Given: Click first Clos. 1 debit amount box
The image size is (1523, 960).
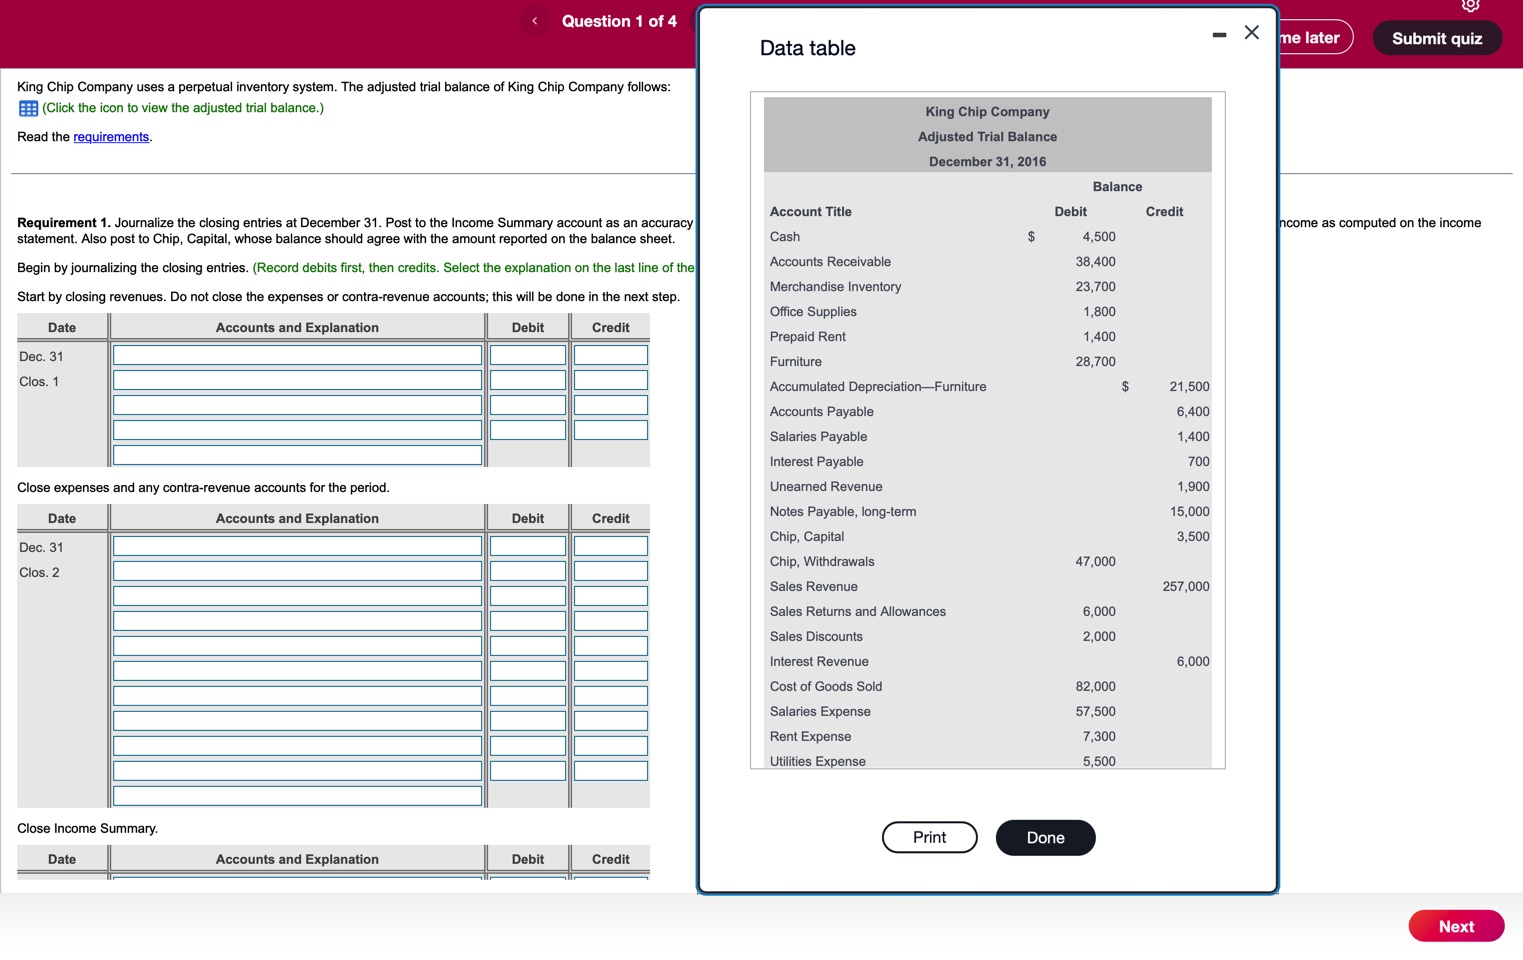Looking at the screenshot, I should [528, 355].
